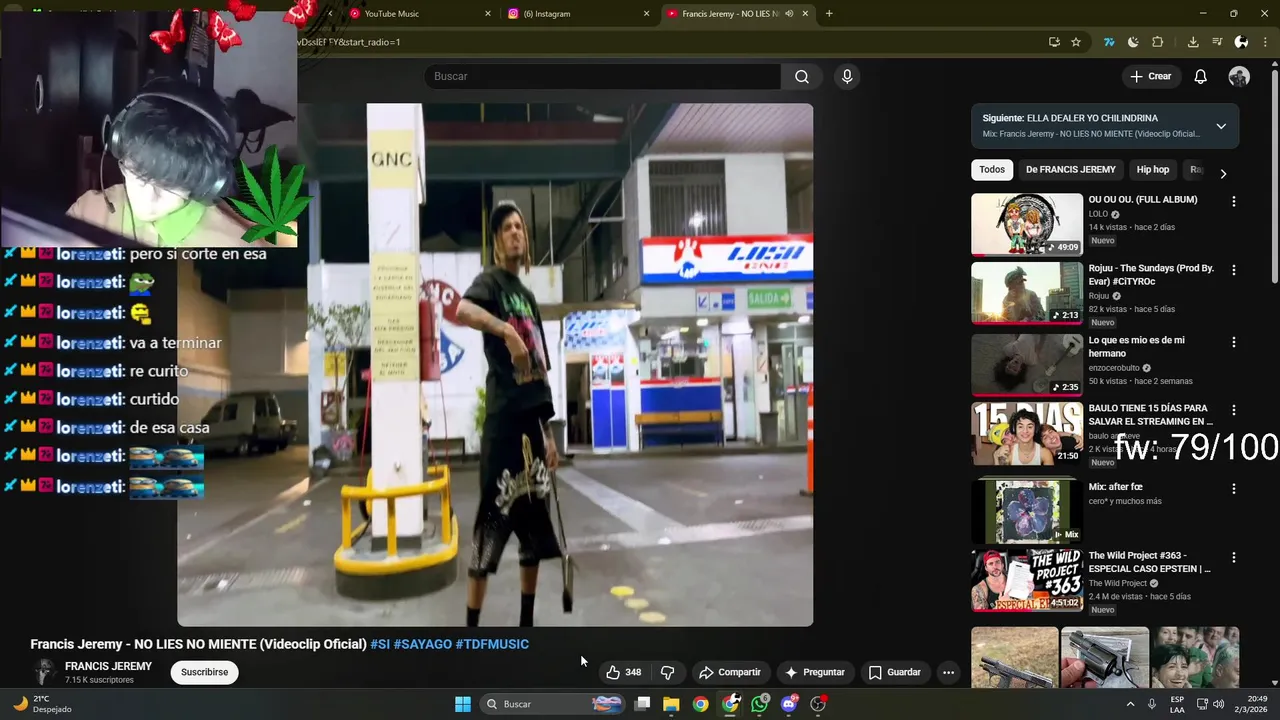Open the YouTube account avatar menu

[1239, 76]
